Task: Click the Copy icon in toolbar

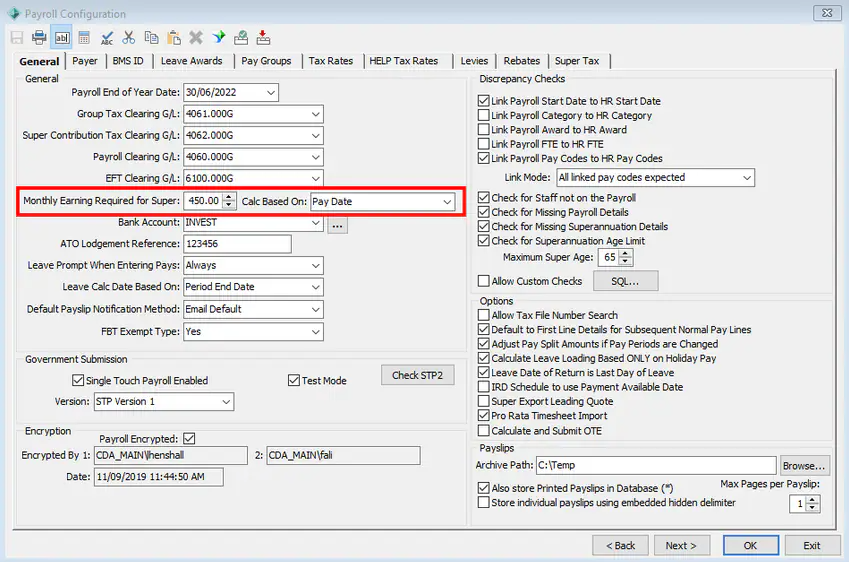Action: click(151, 38)
